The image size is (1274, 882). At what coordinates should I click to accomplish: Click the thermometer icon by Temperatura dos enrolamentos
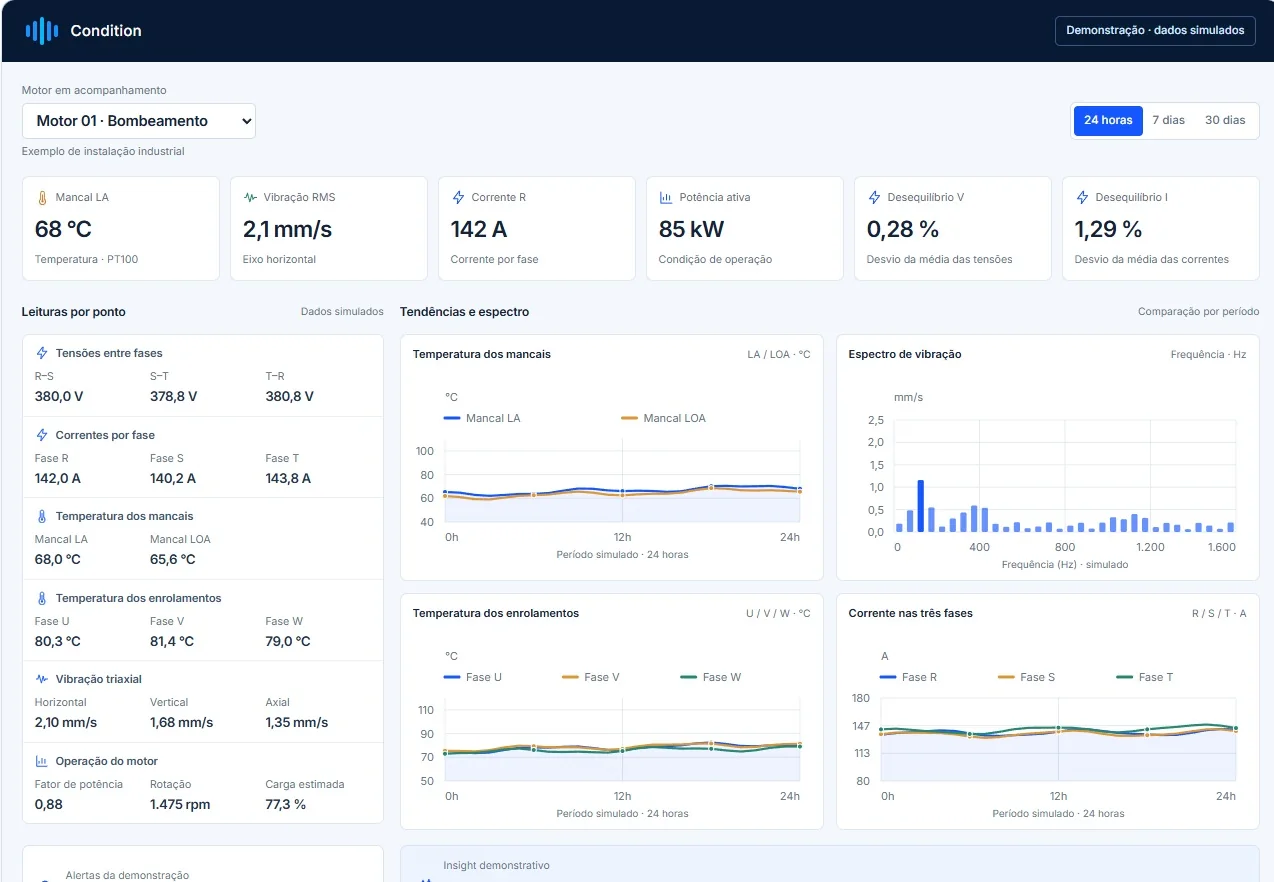coord(42,598)
